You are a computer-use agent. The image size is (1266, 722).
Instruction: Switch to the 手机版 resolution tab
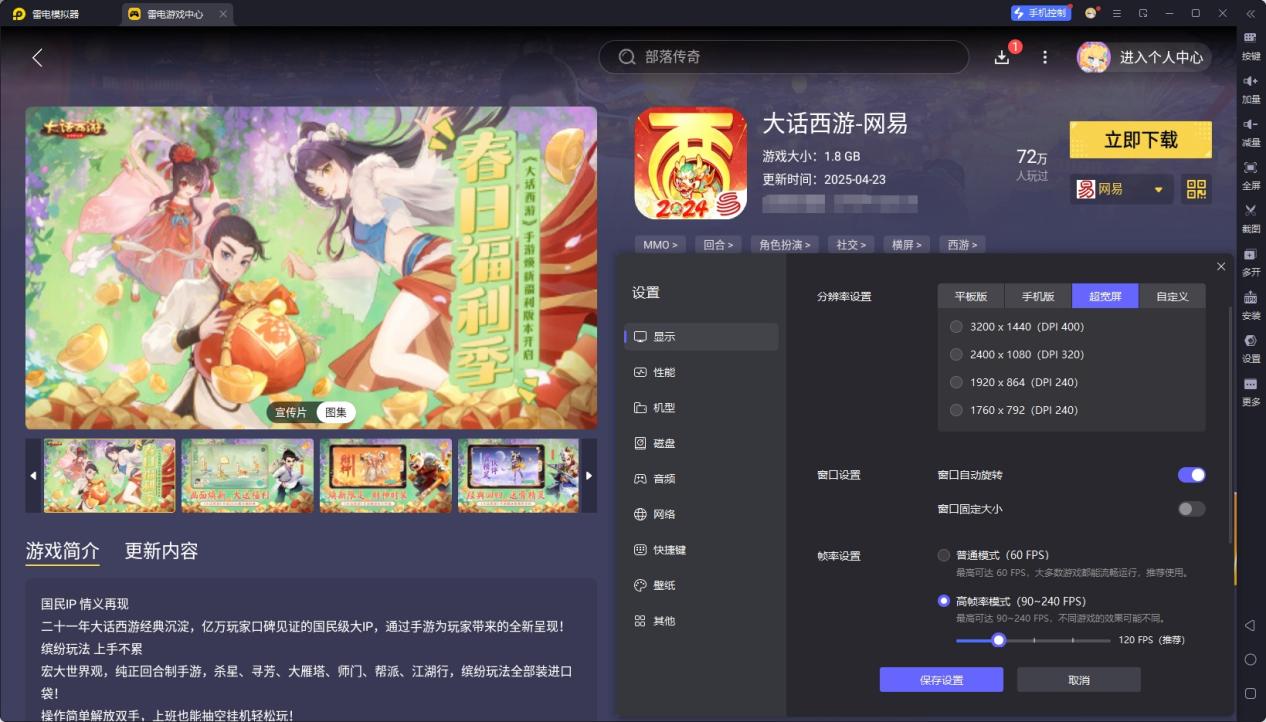point(1038,296)
